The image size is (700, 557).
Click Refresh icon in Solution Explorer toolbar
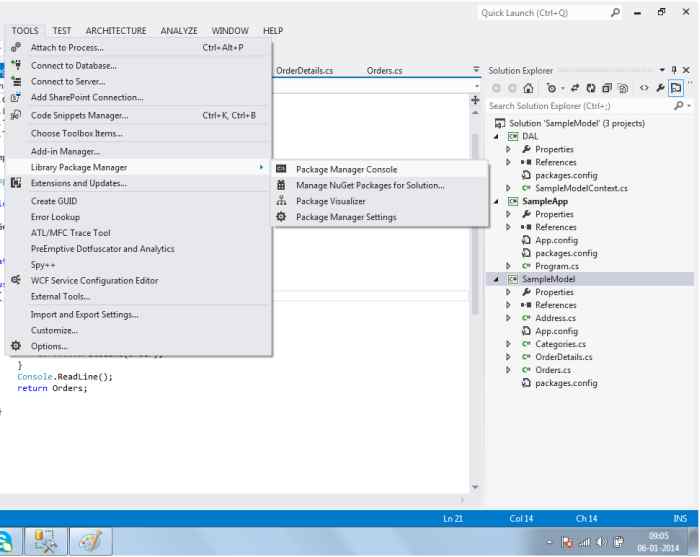[591, 88]
